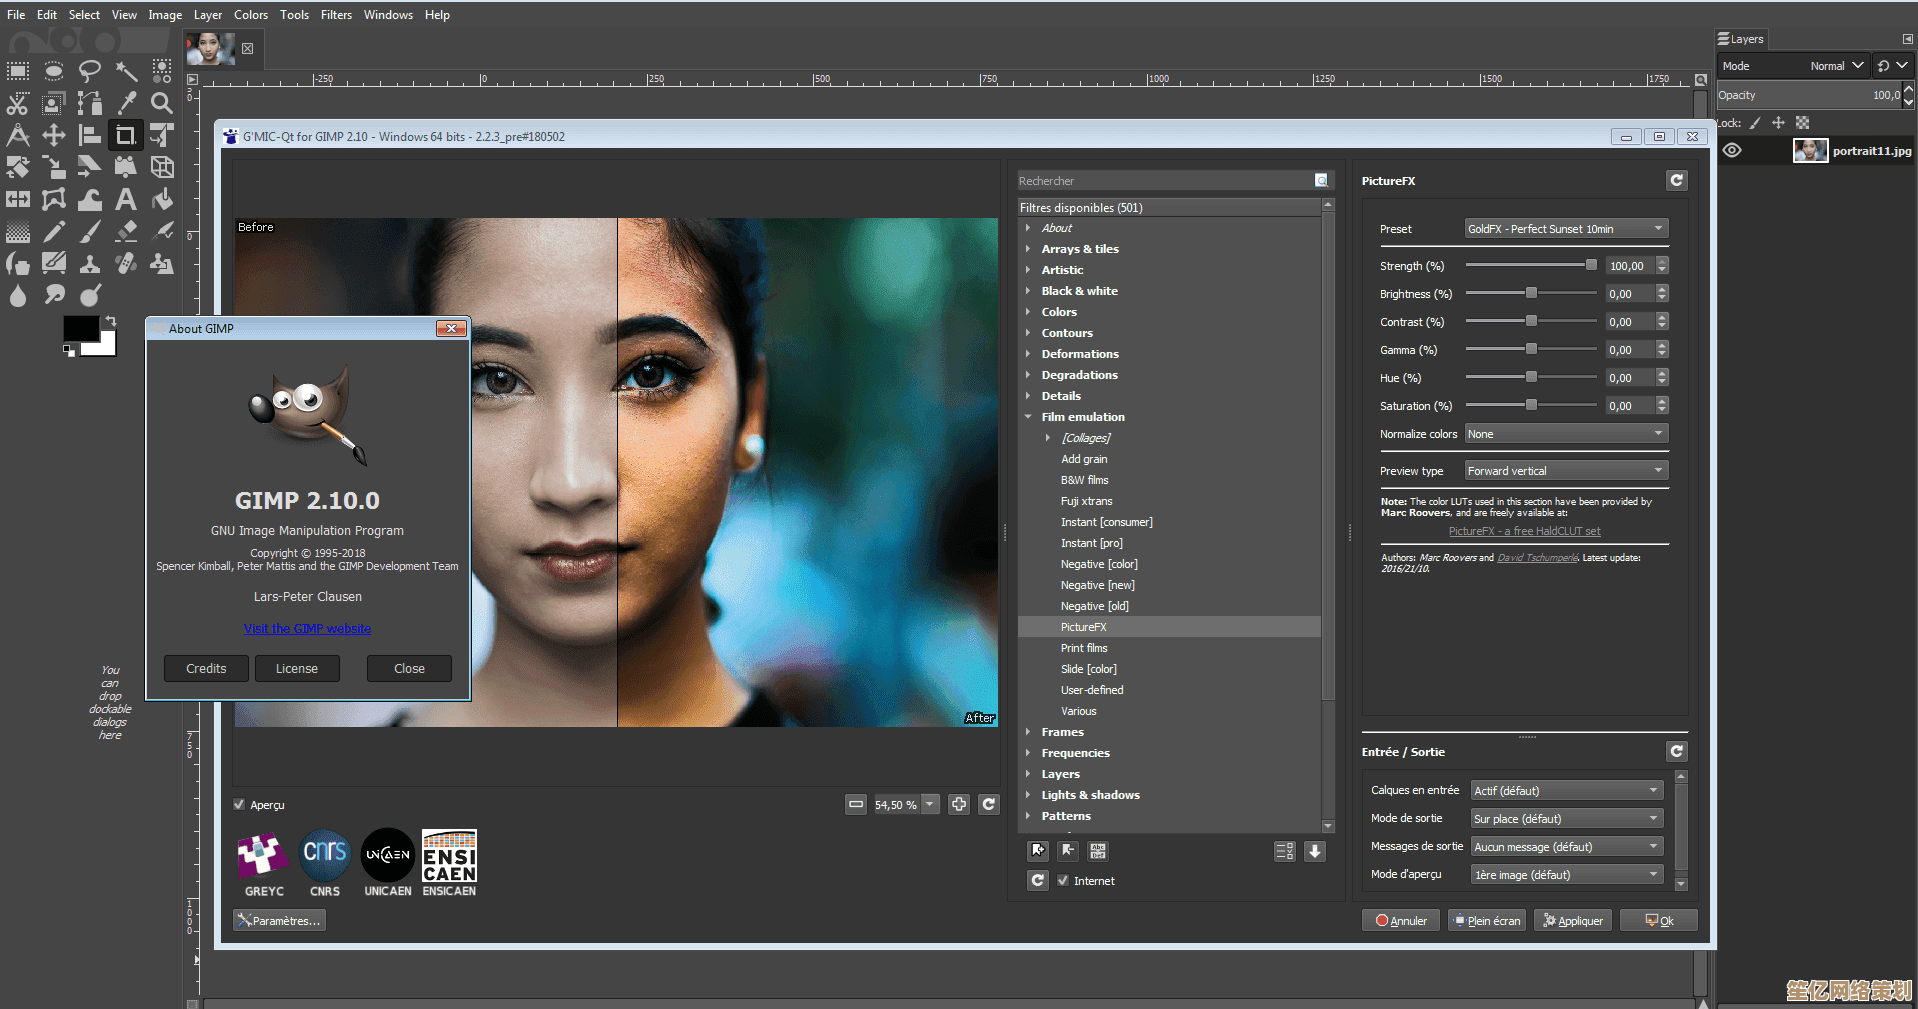Click the zoom-in plus icon under preview

pos(959,804)
